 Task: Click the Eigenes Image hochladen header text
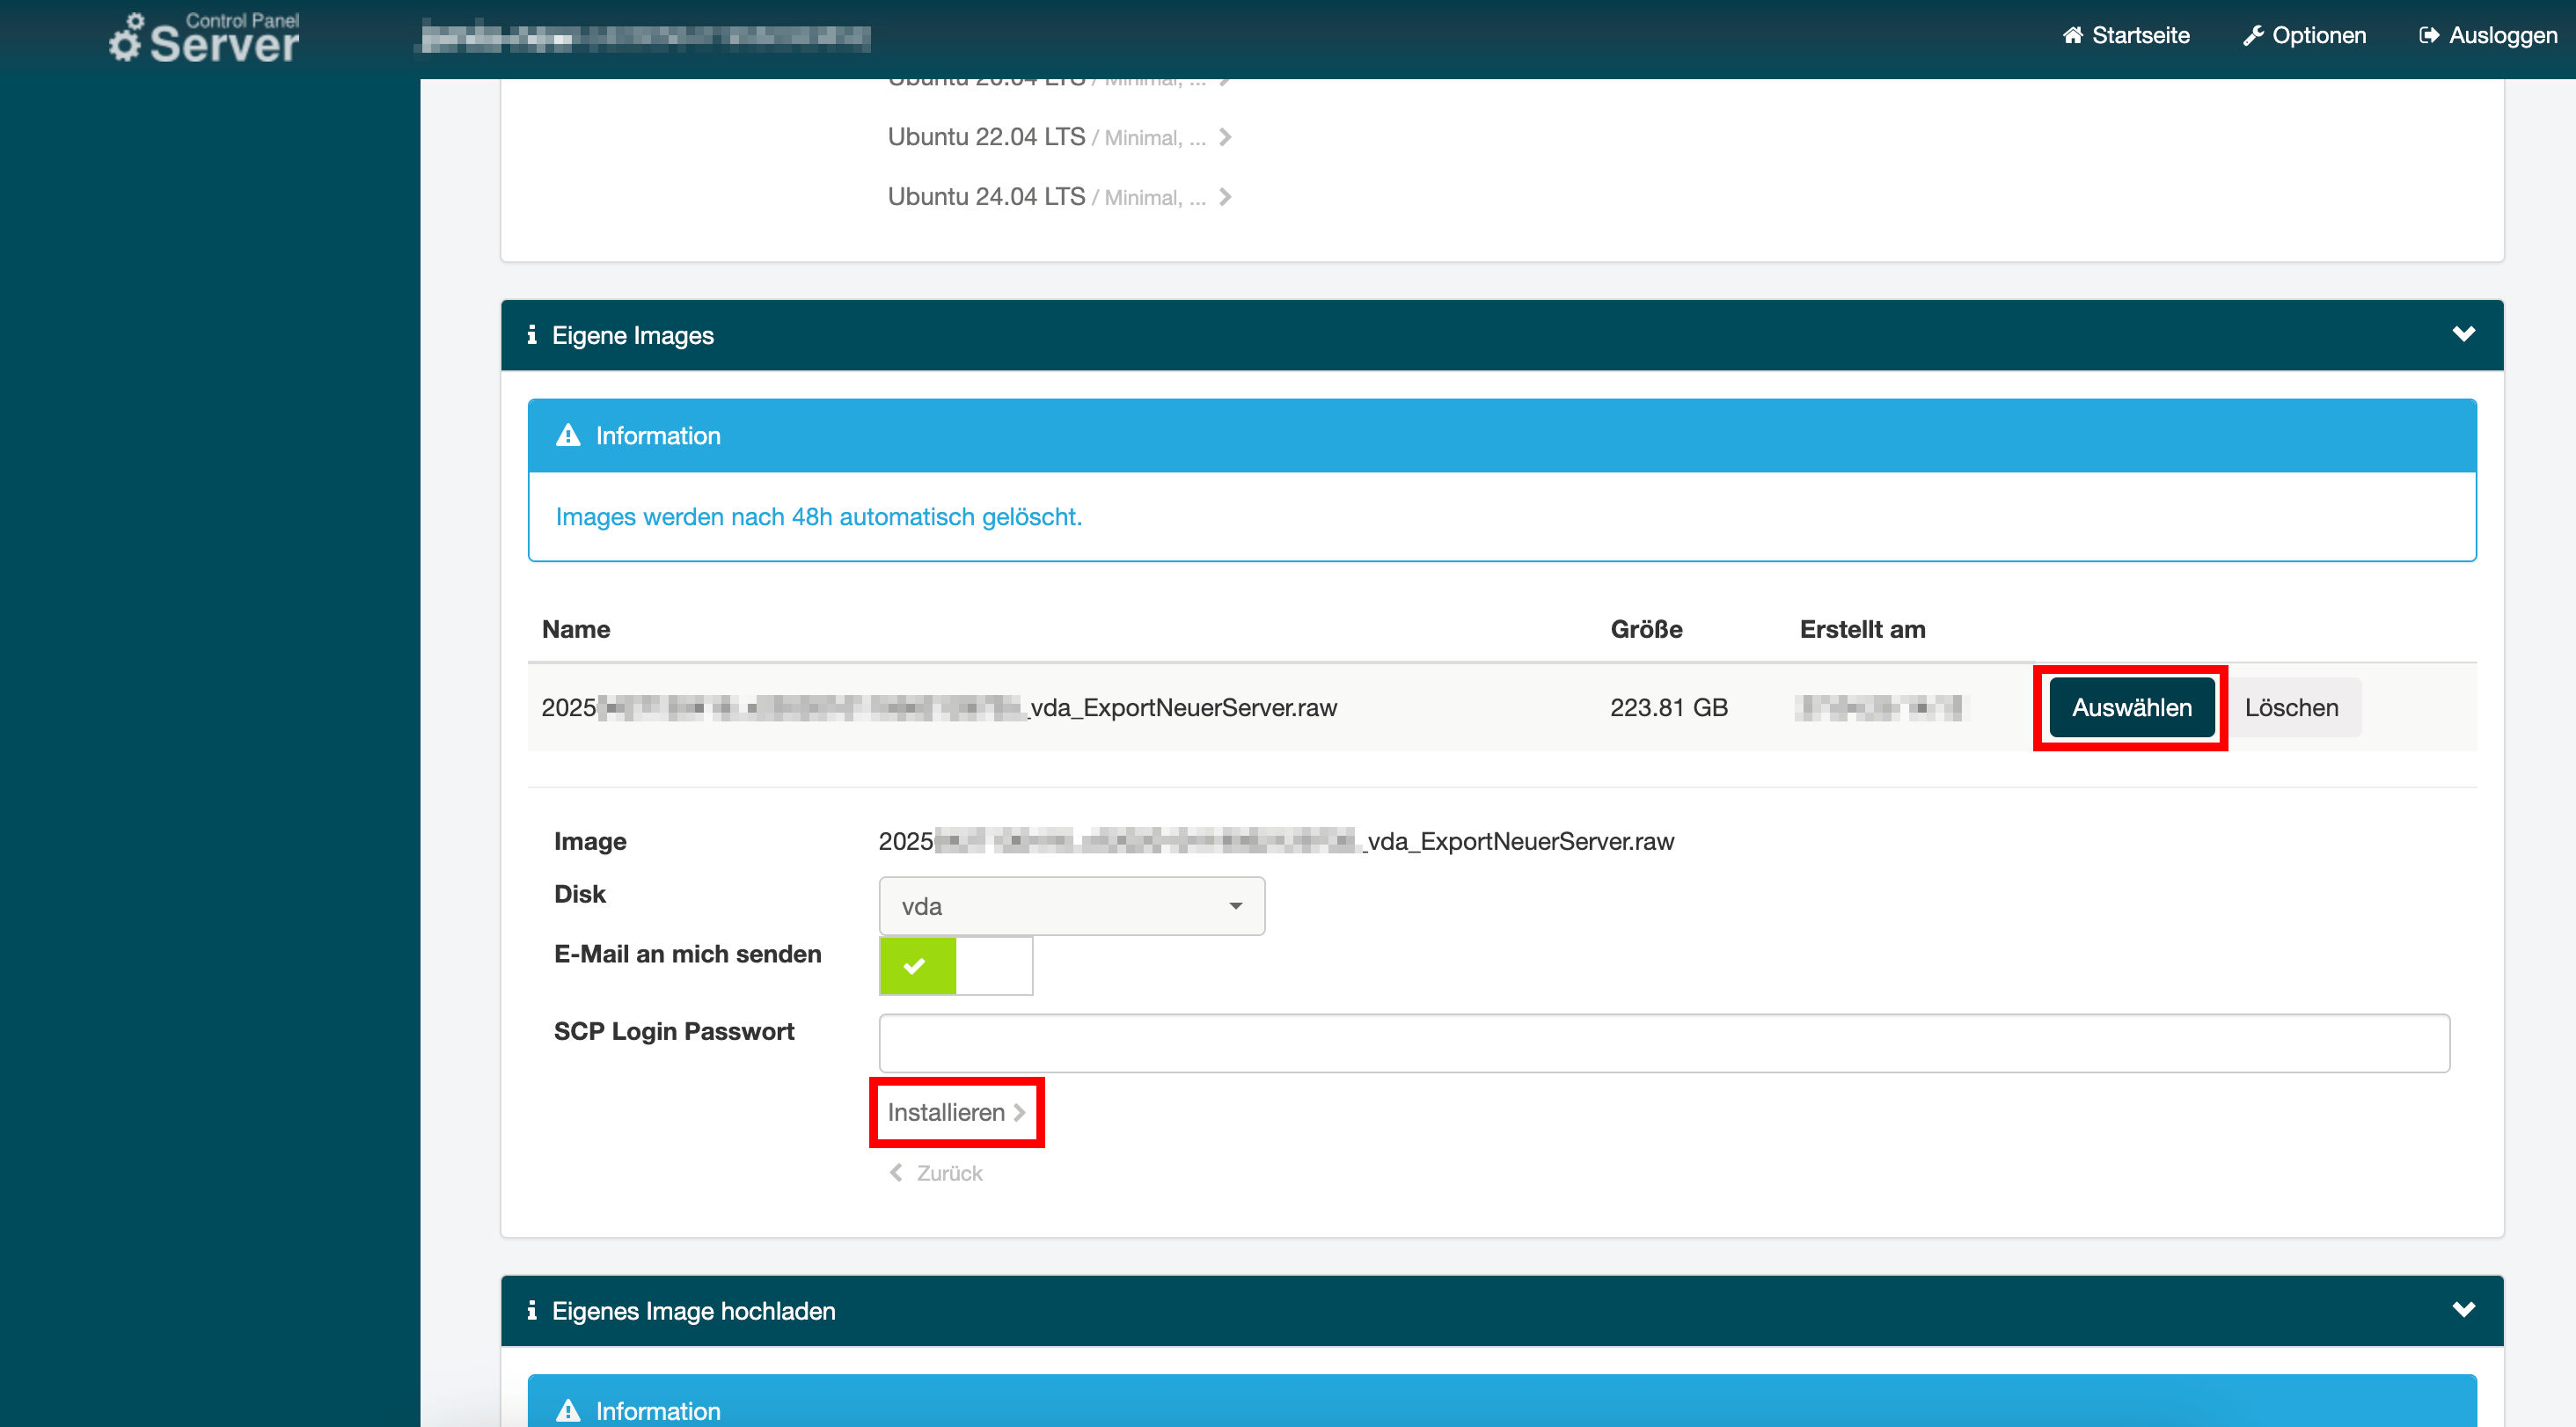pyautogui.click(x=693, y=1311)
